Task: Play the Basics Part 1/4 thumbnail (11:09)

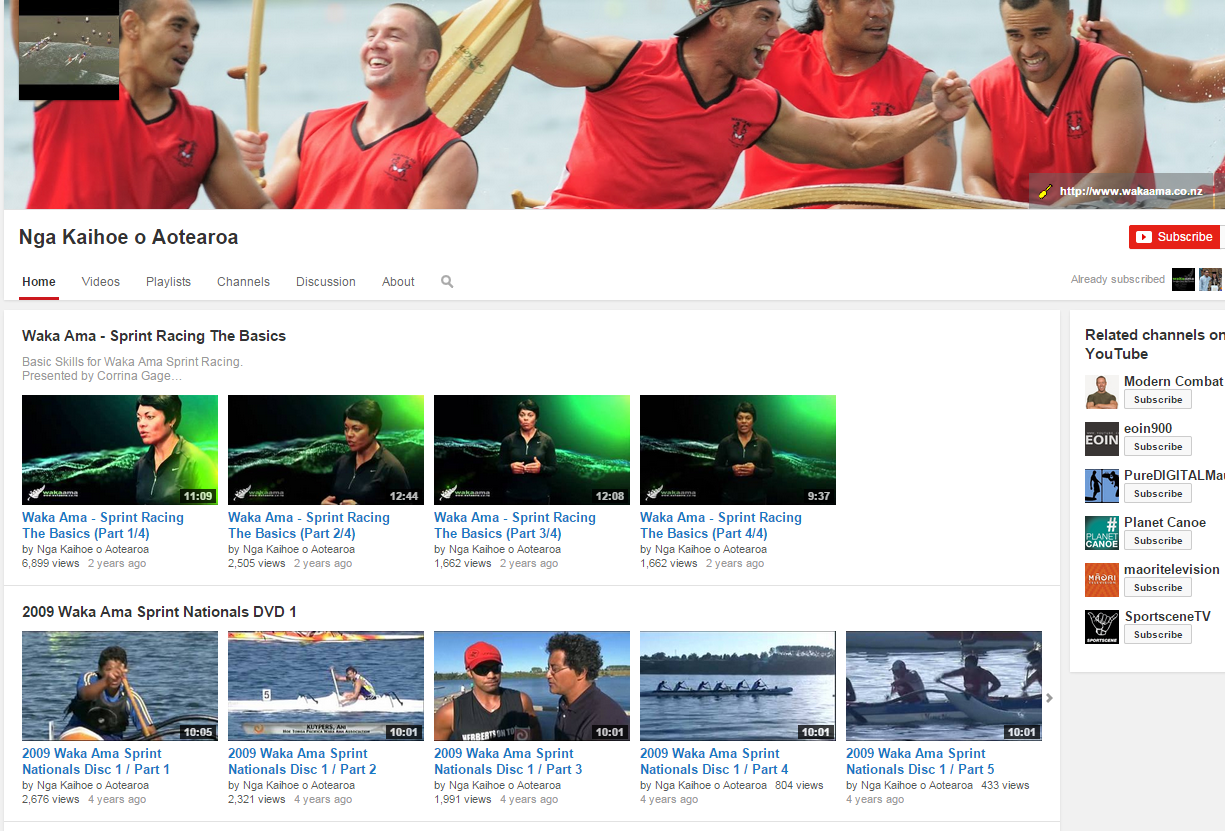Action: [x=120, y=450]
